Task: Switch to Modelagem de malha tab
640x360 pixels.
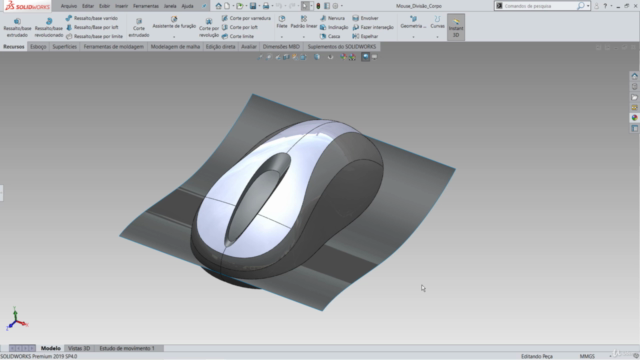Action: point(175,47)
